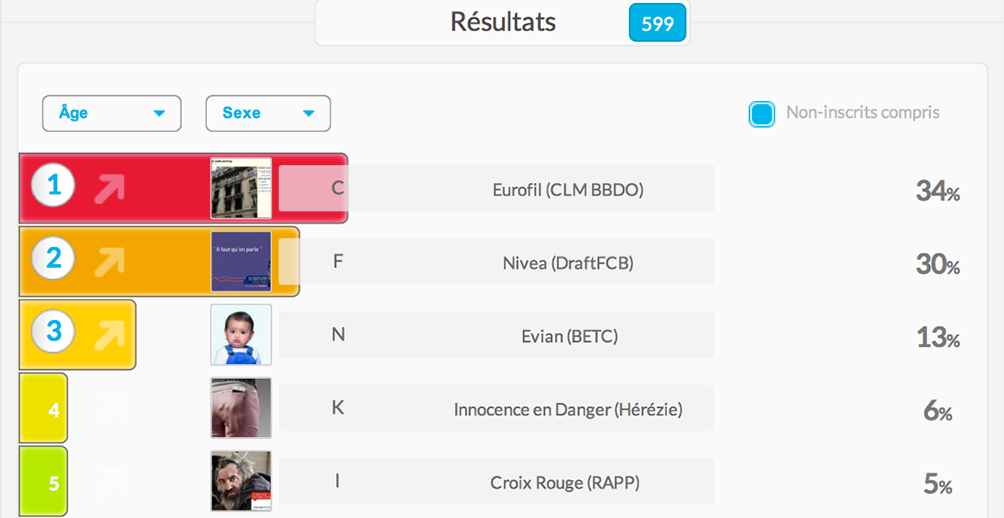Click the red 34% progress bar
1004x518 pixels.
pos(183,188)
